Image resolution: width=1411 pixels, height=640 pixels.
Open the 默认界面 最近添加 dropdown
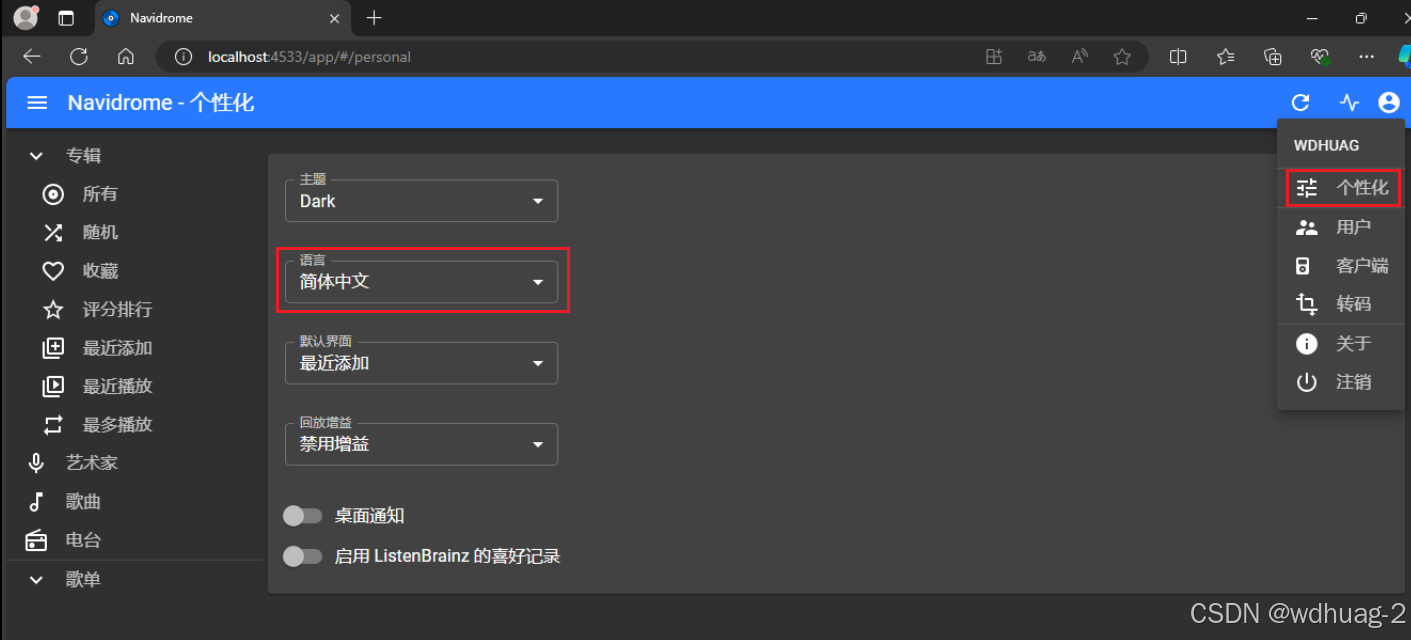pos(421,363)
